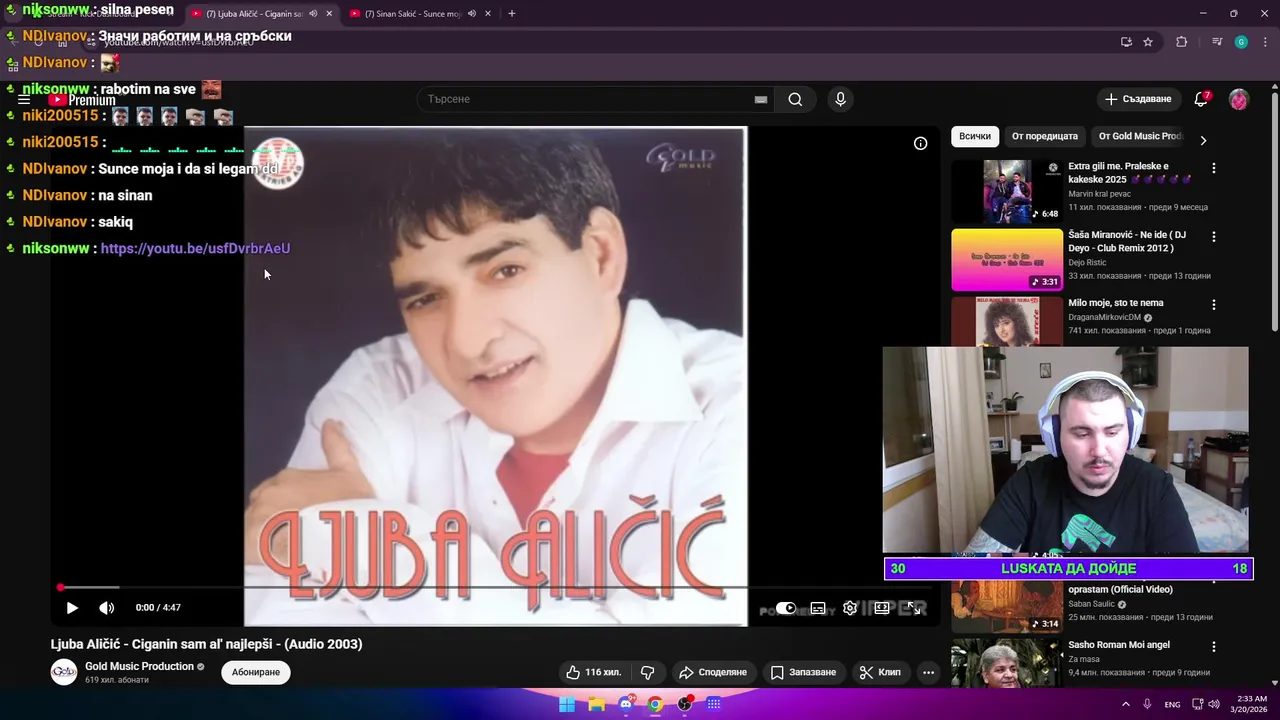Image resolution: width=1280 pixels, height=720 pixels.
Task: Click the Създаване create button
Action: 1138,99
